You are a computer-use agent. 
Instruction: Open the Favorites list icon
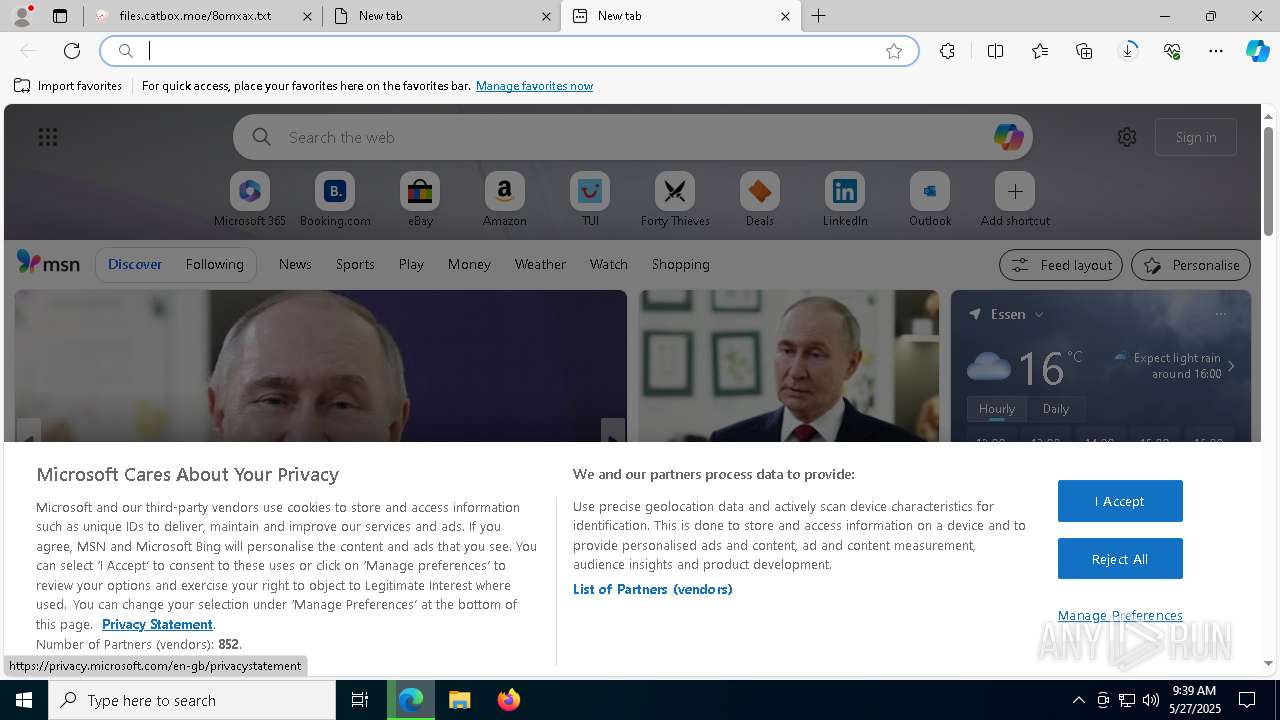click(1040, 51)
